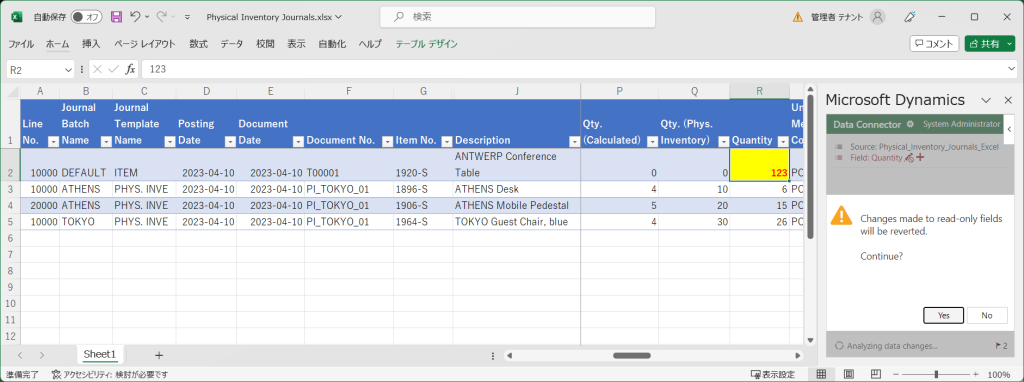Click the Redo arrow icon
Screen dimensions: 1024x382
click(x=161, y=17)
